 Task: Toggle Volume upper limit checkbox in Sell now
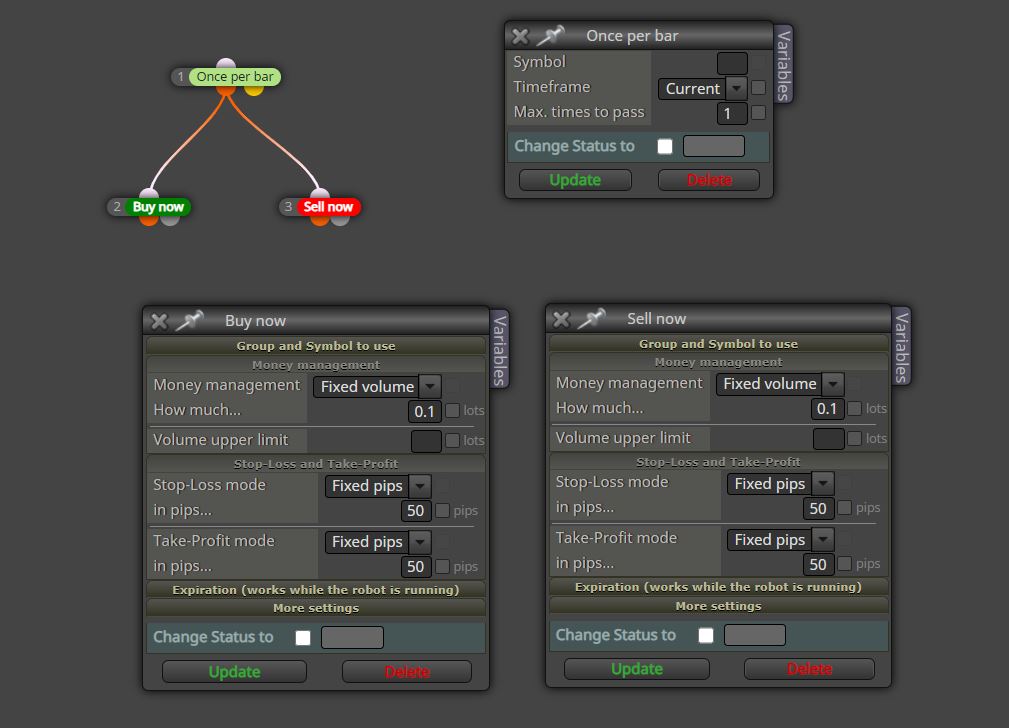[x=855, y=438]
